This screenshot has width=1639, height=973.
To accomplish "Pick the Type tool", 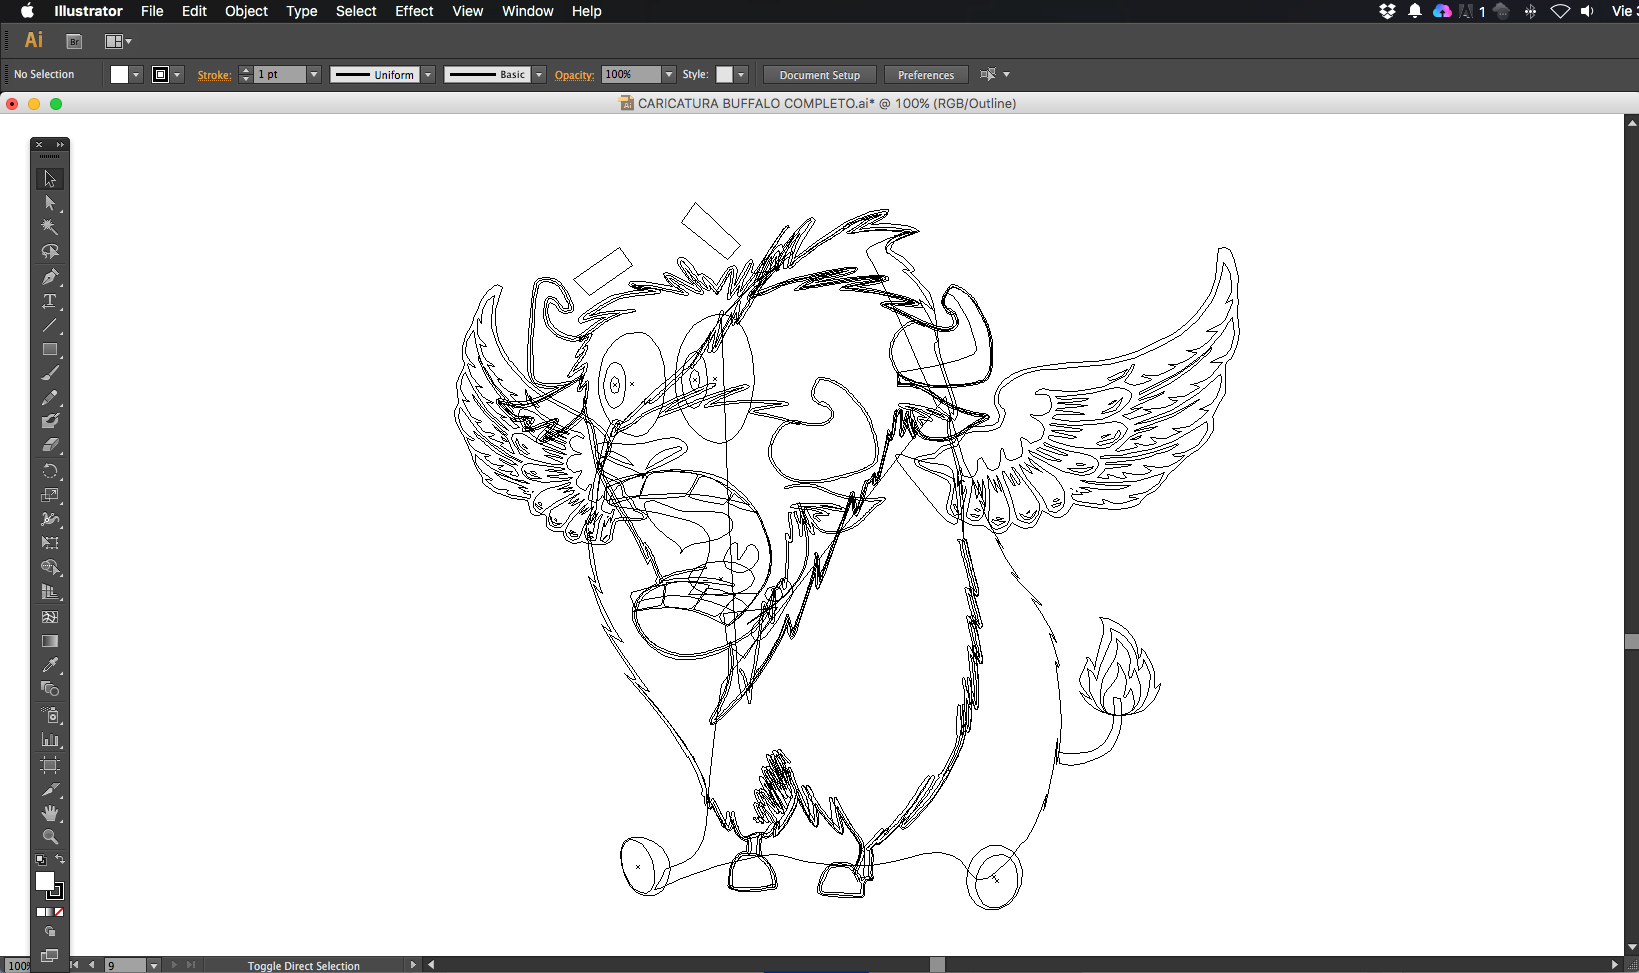I will point(49,301).
